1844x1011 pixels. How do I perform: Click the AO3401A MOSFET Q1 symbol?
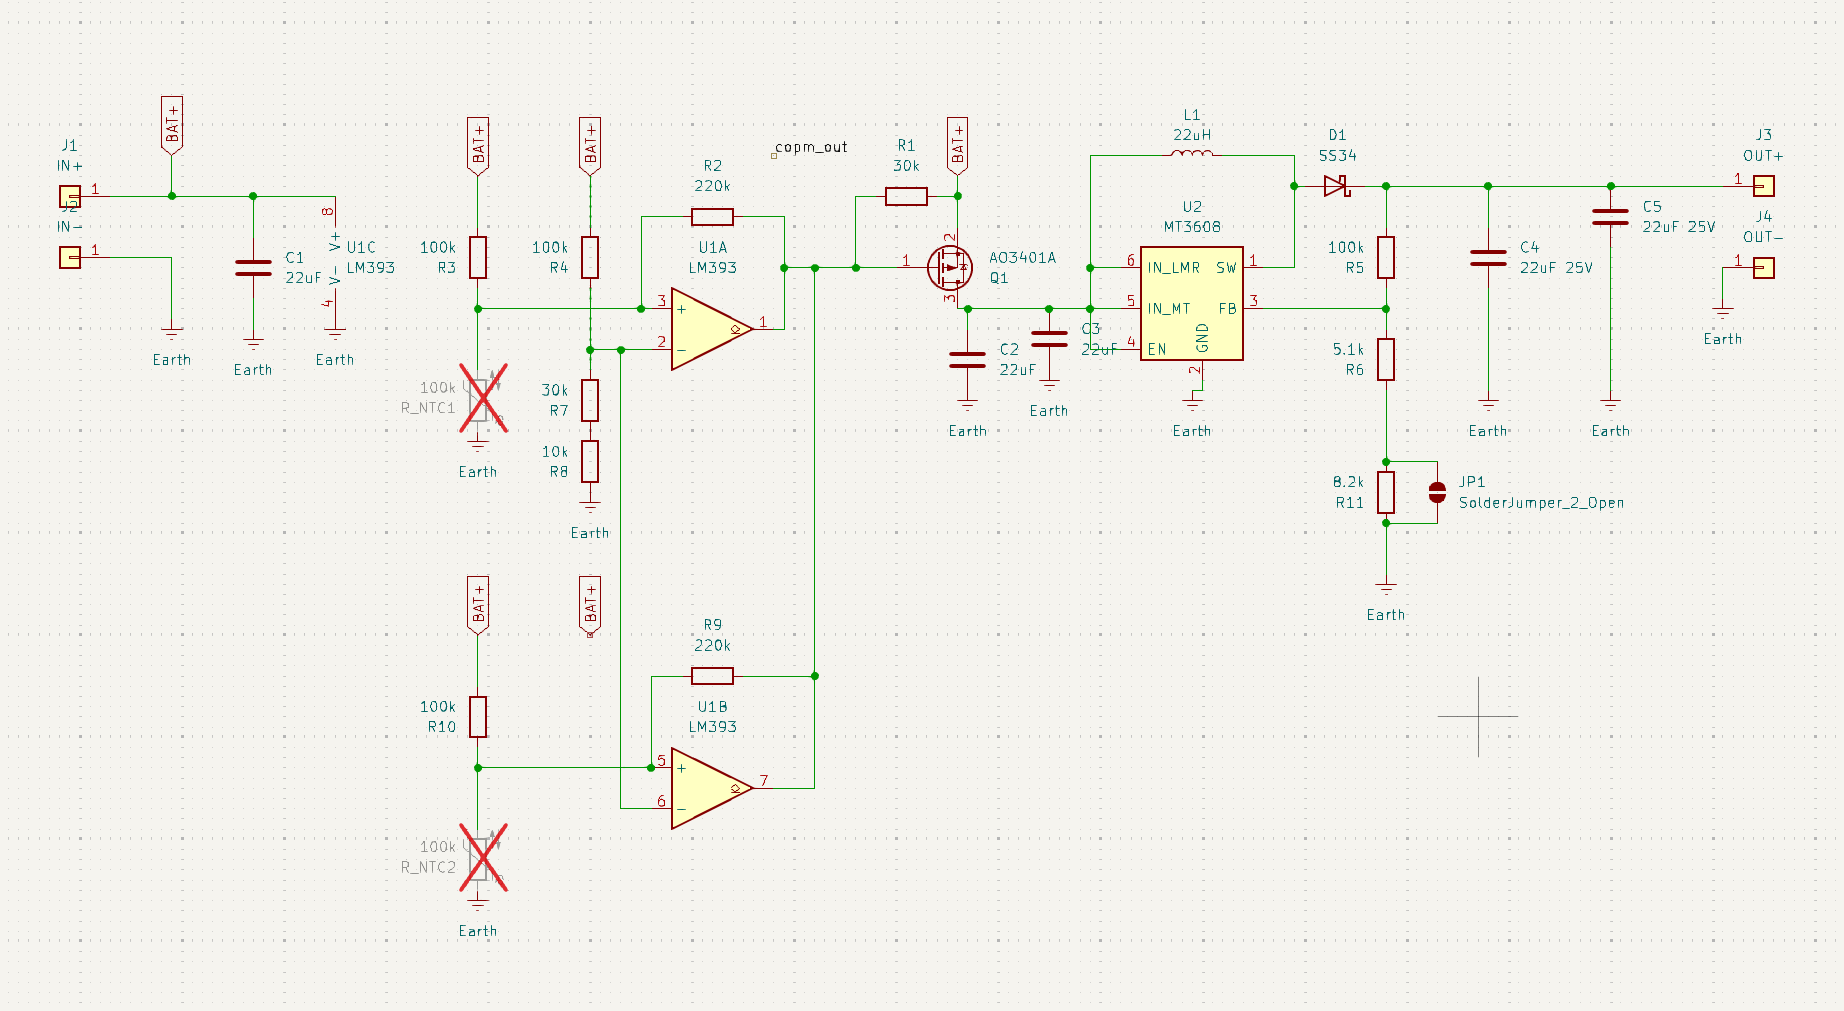coord(949,267)
